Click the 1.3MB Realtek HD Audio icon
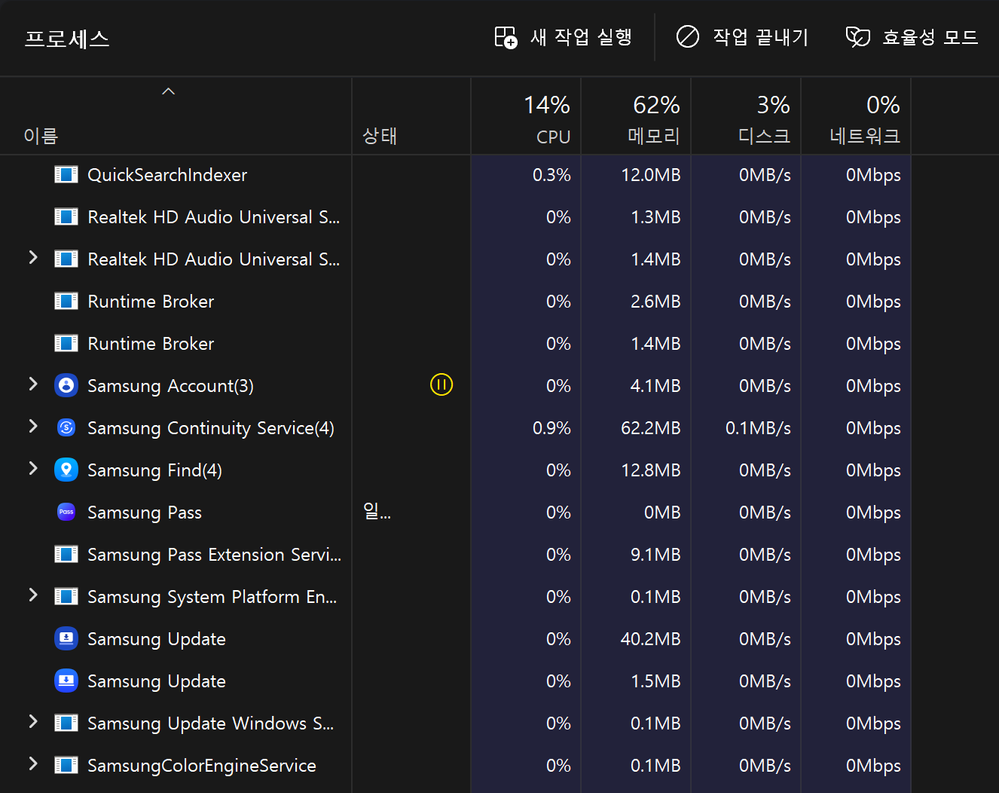The image size is (999, 793). click(66, 217)
